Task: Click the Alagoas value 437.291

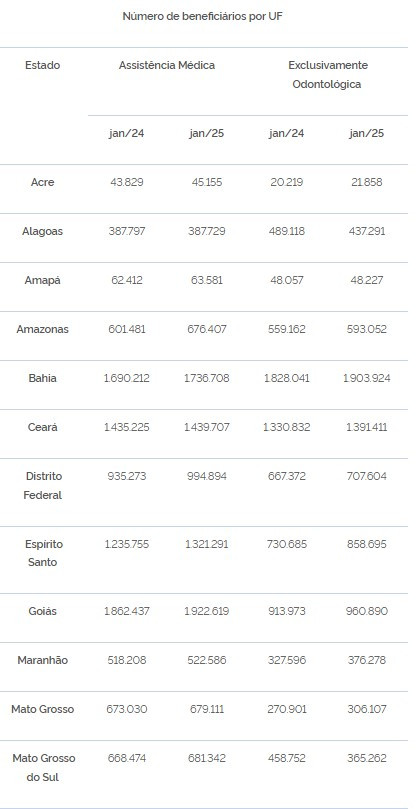Action: point(366,232)
